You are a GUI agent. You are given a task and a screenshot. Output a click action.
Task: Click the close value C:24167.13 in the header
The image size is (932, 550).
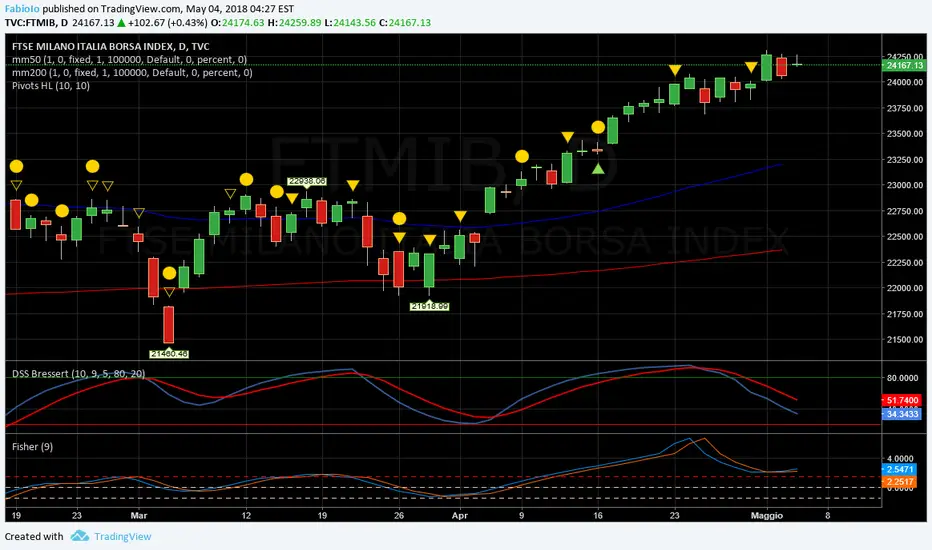(x=405, y=23)
